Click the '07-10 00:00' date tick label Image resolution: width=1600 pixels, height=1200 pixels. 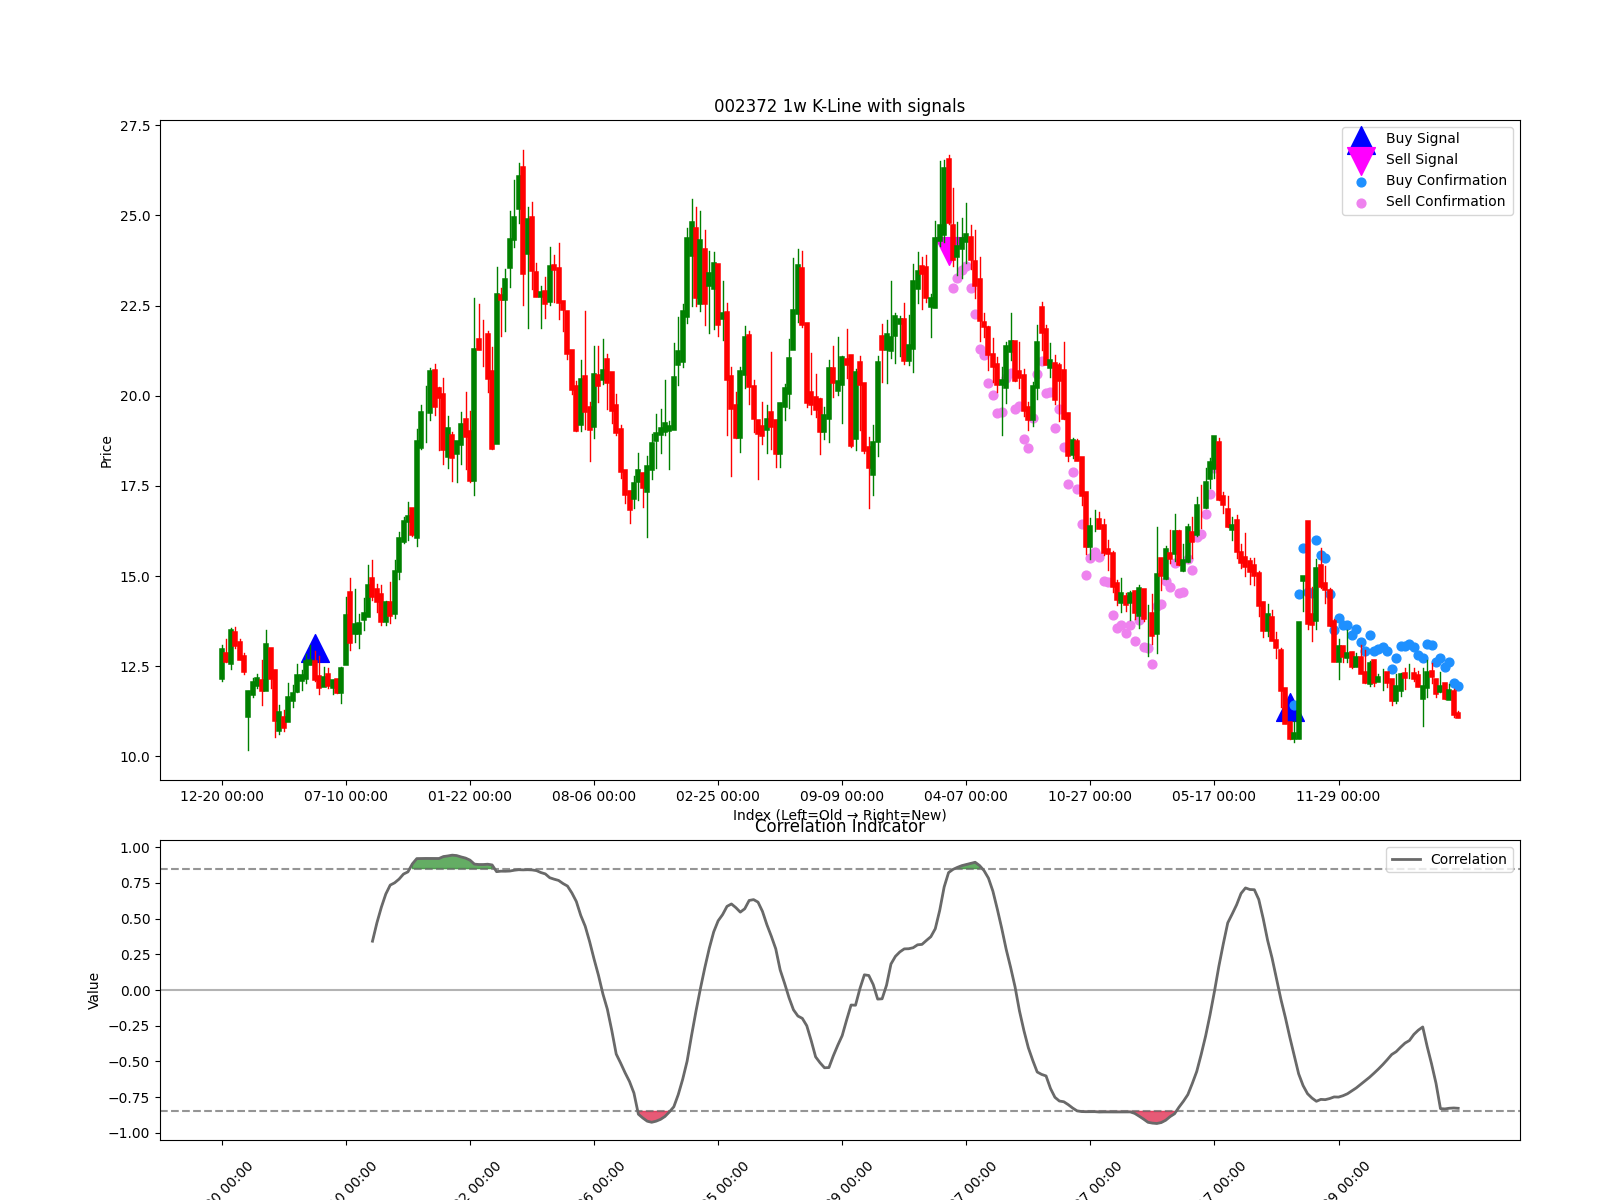coord(346,796)
